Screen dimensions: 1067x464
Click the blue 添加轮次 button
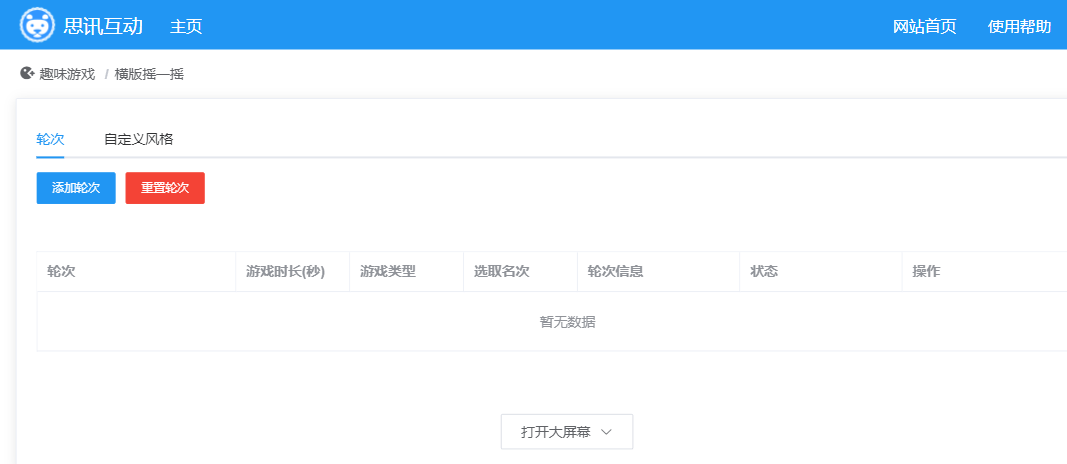pos(76,188)
